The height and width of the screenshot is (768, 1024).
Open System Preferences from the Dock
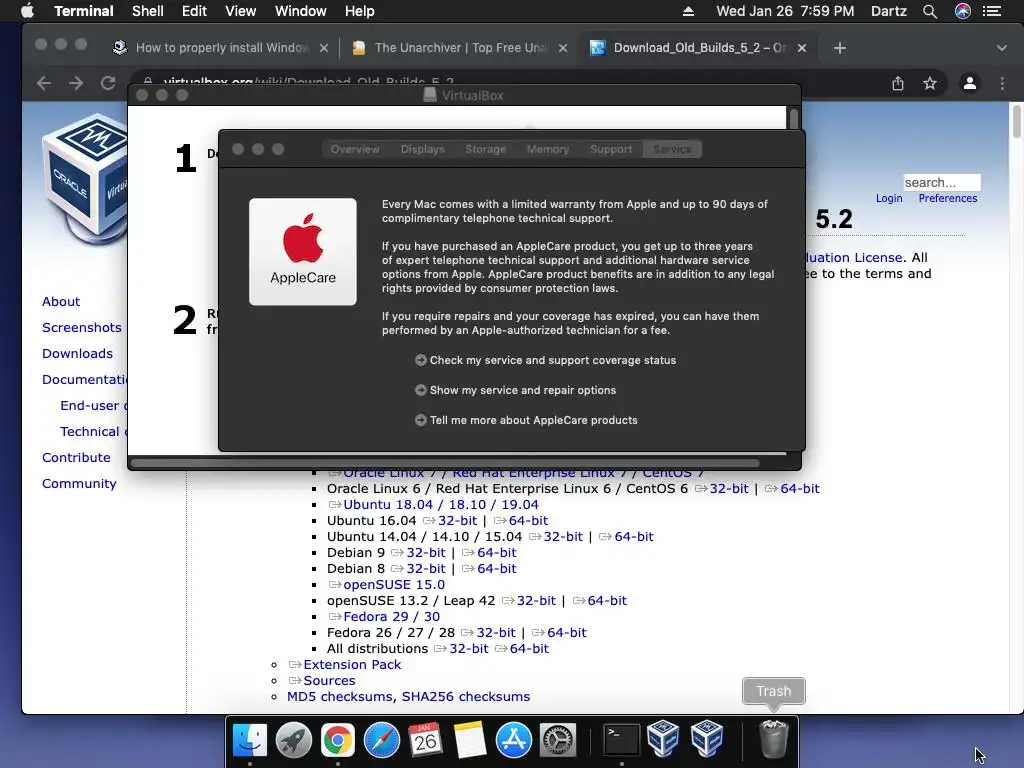[557, 741]
